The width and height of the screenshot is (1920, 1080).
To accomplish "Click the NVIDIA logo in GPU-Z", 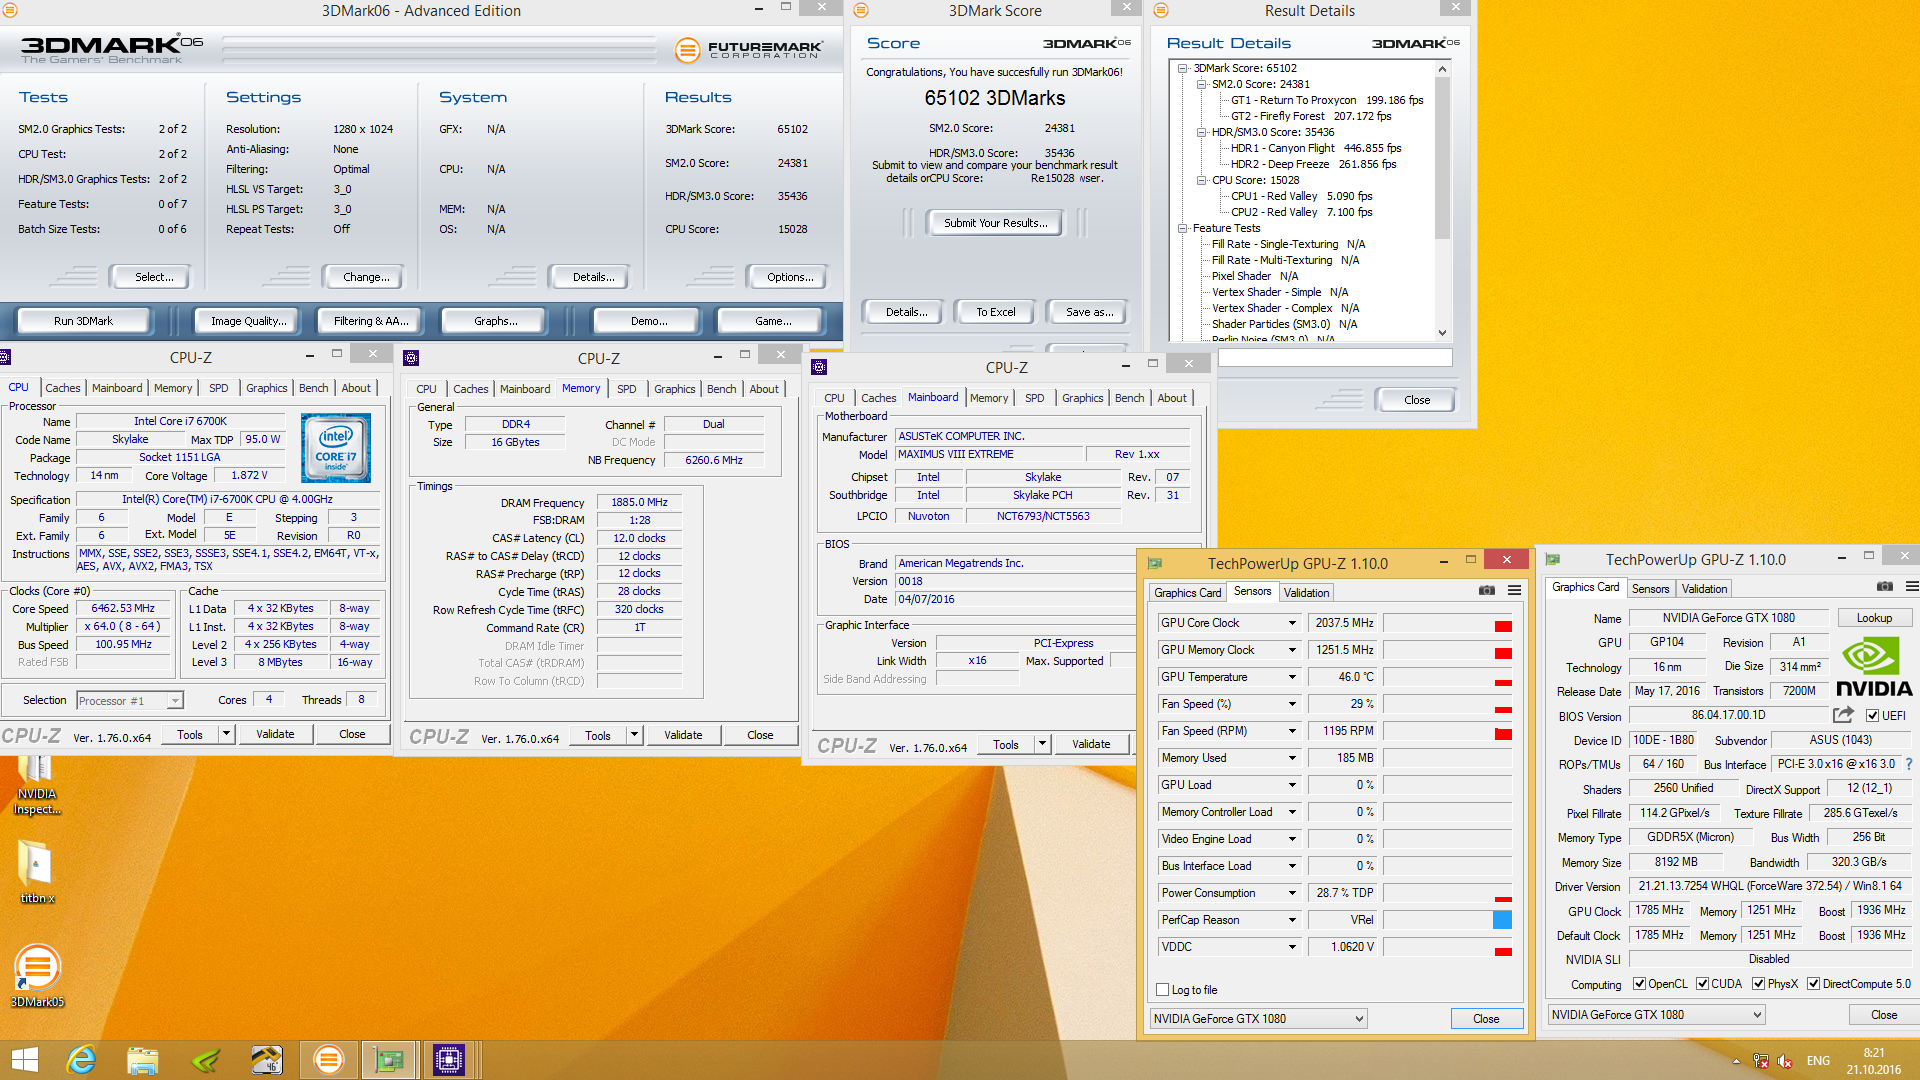I will tap(1874, 667).
